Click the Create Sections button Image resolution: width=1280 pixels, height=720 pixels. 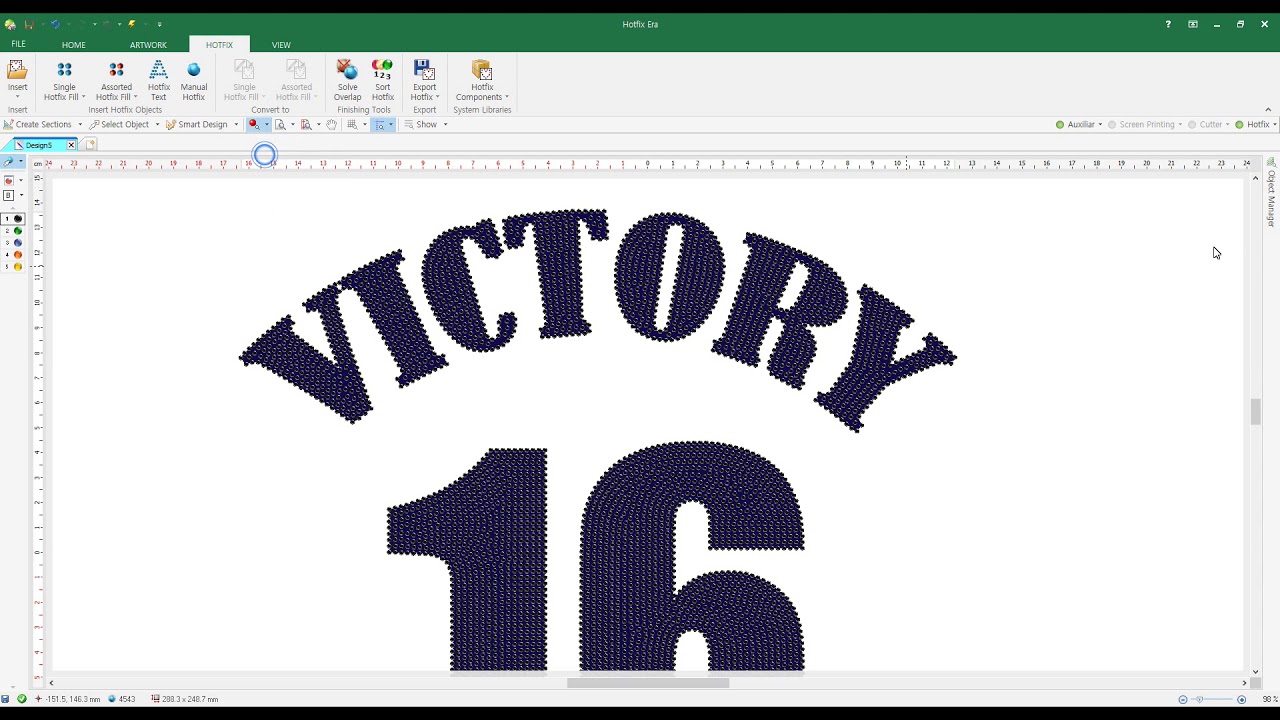38,125
